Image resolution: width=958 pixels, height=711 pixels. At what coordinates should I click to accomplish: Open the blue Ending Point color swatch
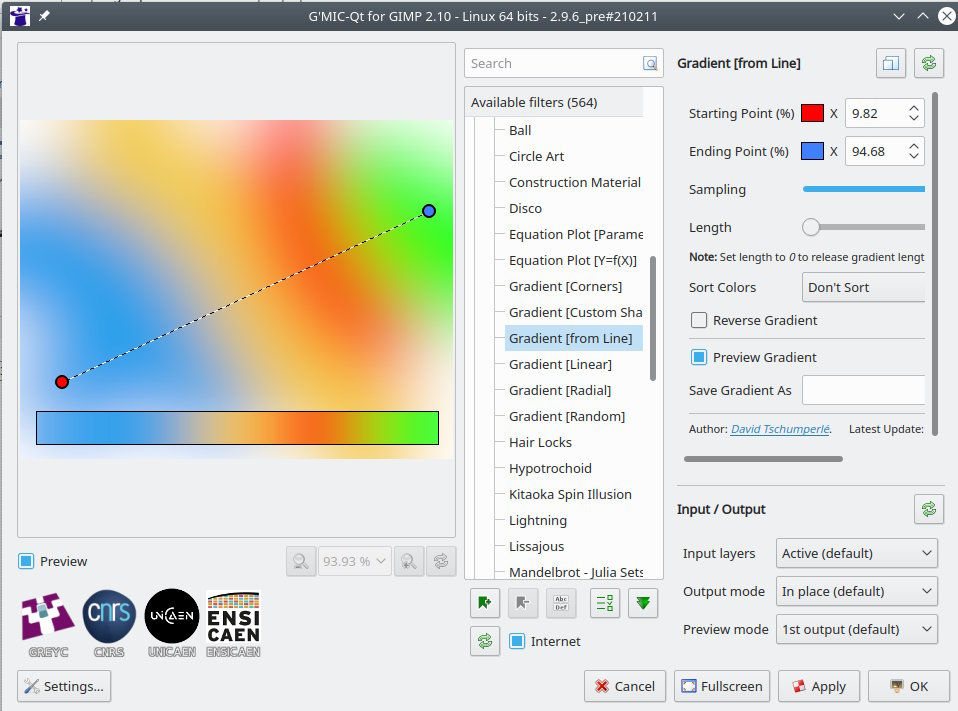(812, 151)
